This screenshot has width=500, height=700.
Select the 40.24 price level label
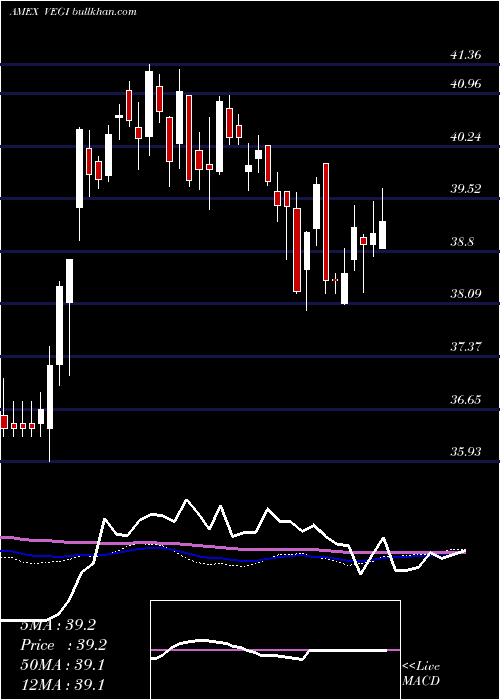(x=466, y=137)
